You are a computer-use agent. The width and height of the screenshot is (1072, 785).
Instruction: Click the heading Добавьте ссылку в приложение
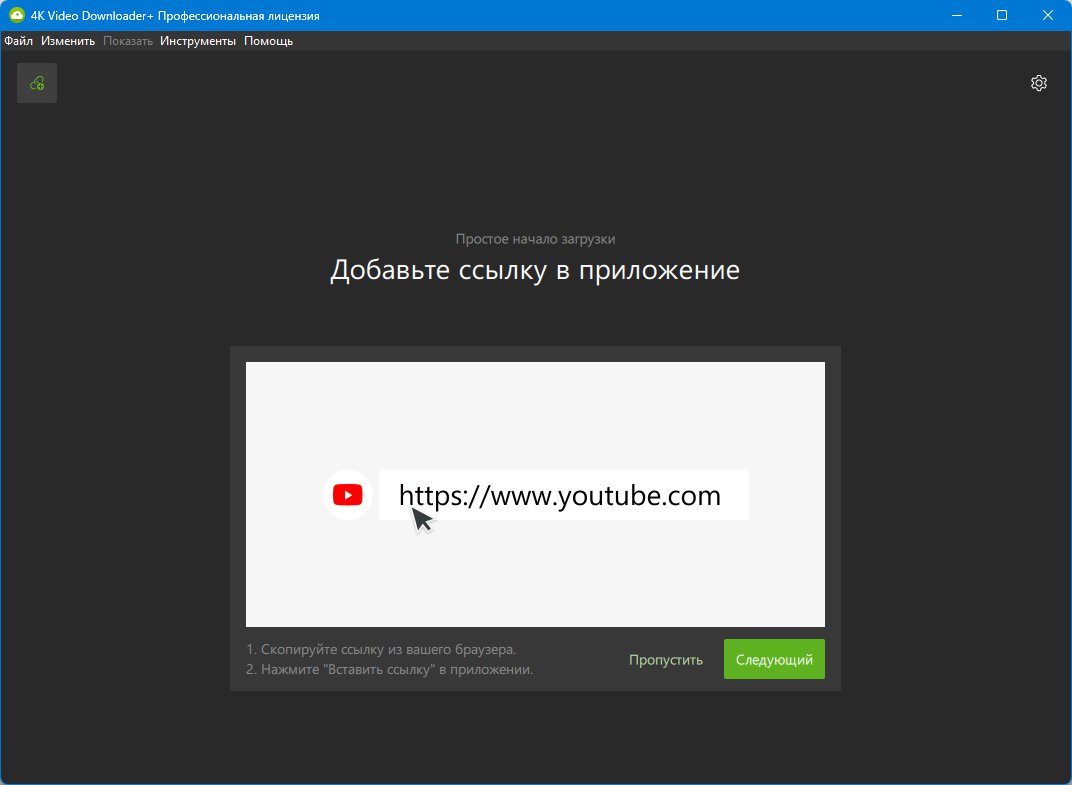[x=535, y=270]
